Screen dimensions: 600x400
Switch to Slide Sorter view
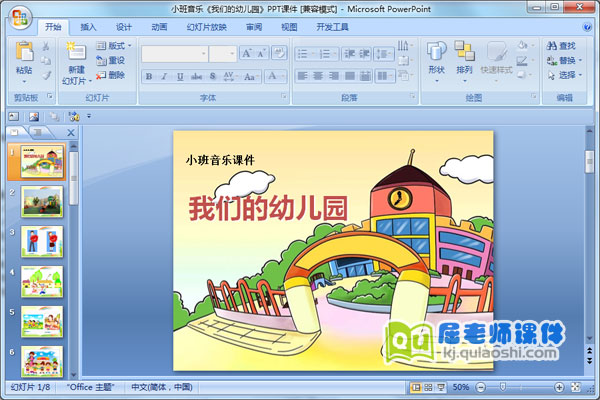click(x=428, y=387)
